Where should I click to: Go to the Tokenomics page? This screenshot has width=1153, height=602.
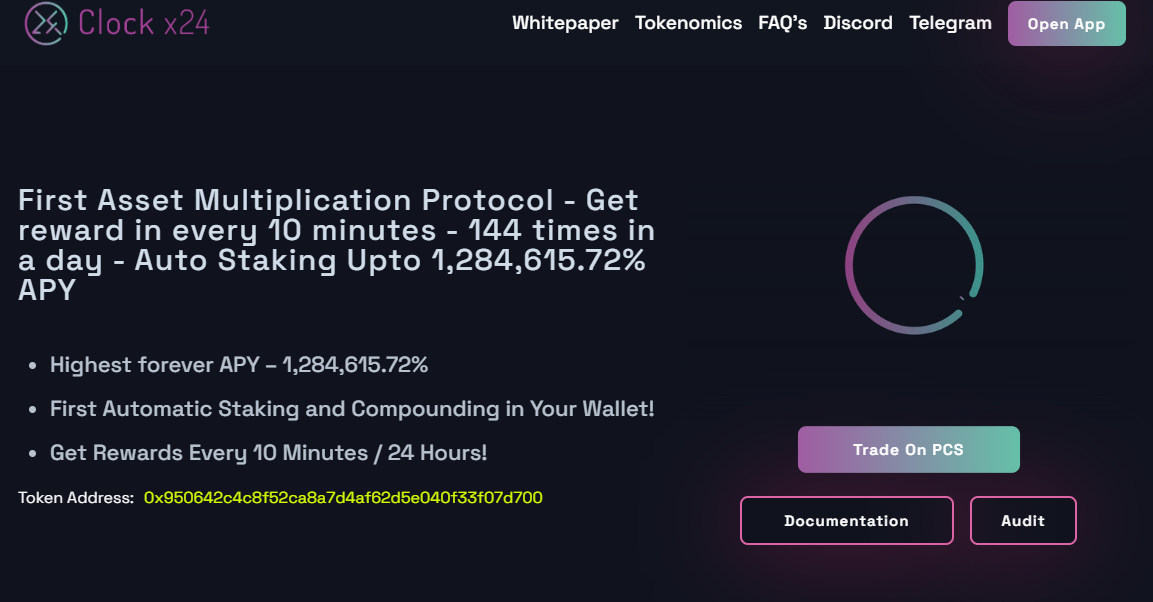pyautogui.click(x=688, y=23)
